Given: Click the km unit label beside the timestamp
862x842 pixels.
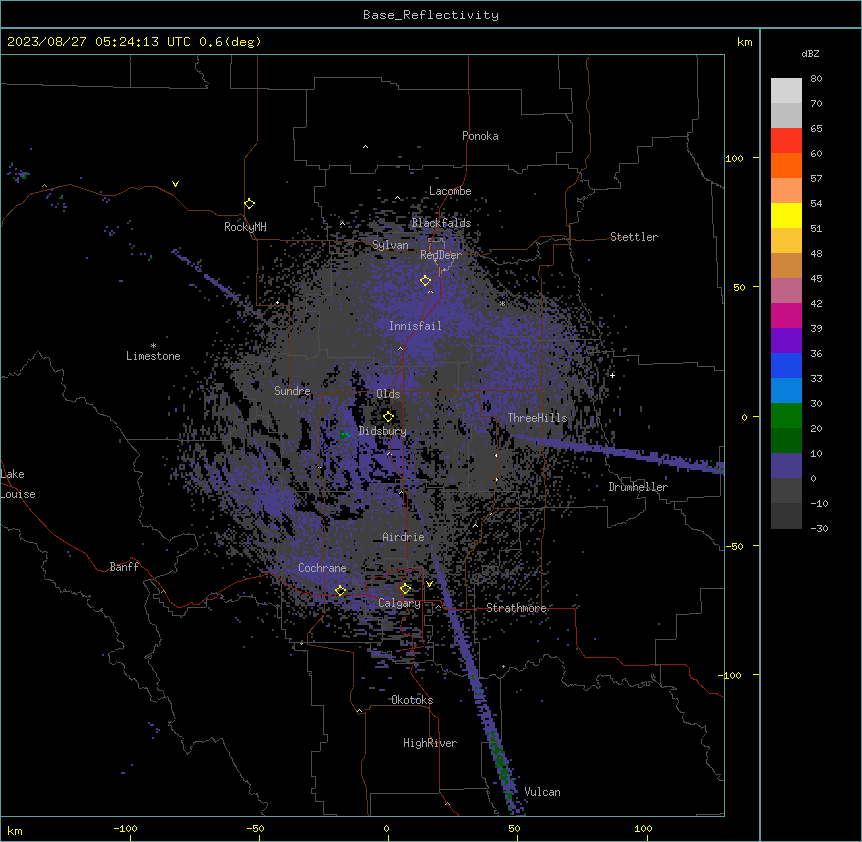Looking at the screenshot, I should coord(745,42).
